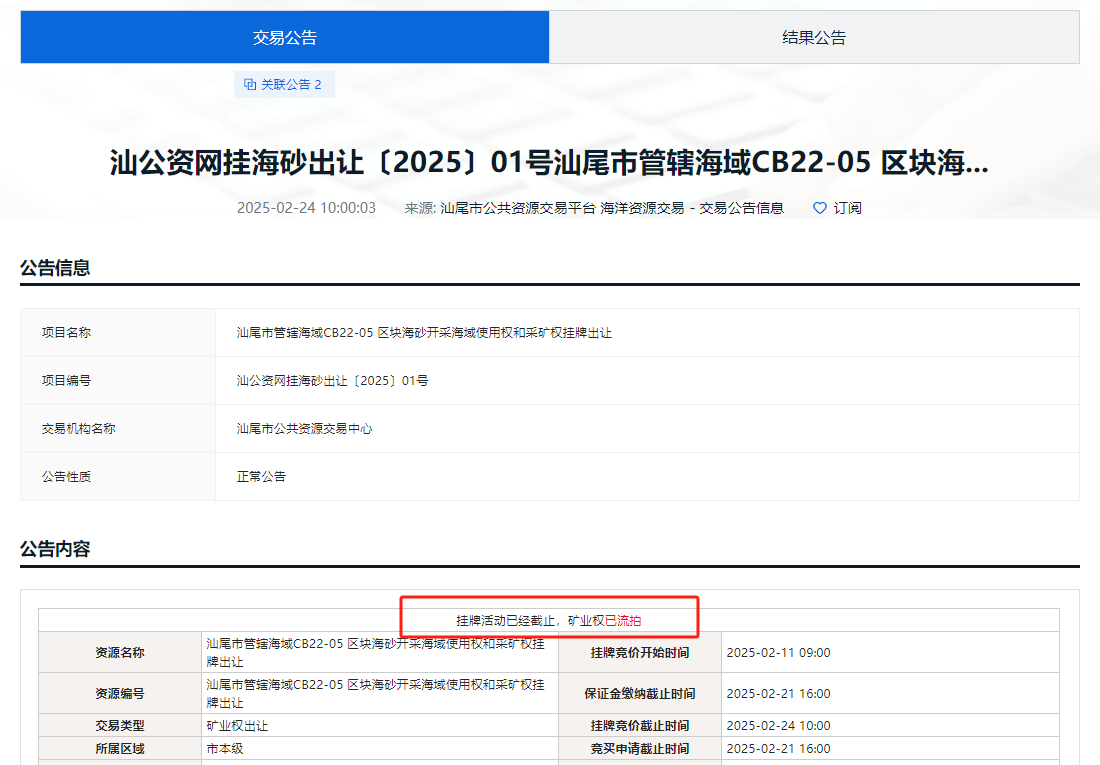Click the 汕尾市公共资源交易中心 cell

coord(304,429)
